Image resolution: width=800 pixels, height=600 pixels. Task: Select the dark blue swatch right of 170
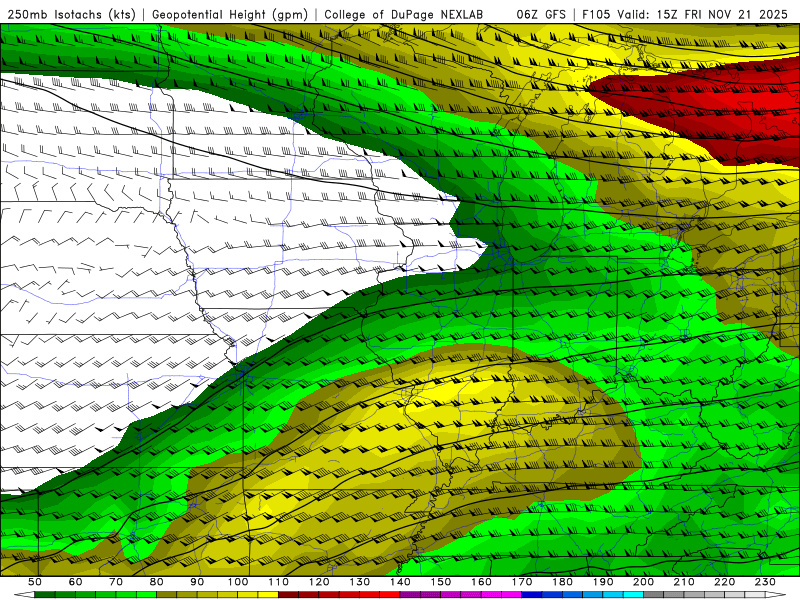532,595
